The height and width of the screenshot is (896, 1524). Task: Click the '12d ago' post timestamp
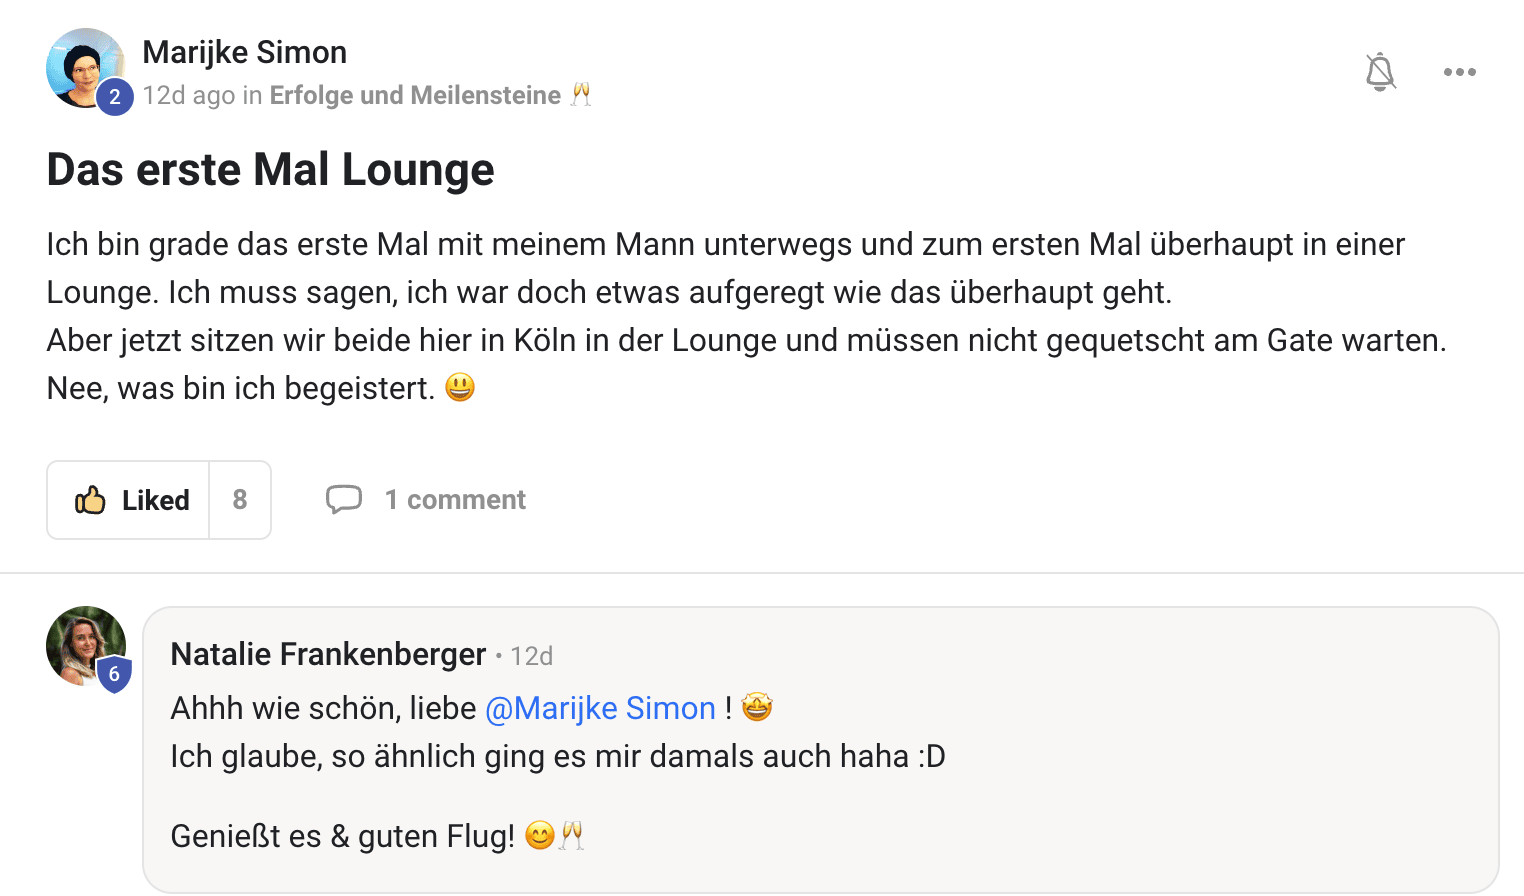(x=188, y=95)
